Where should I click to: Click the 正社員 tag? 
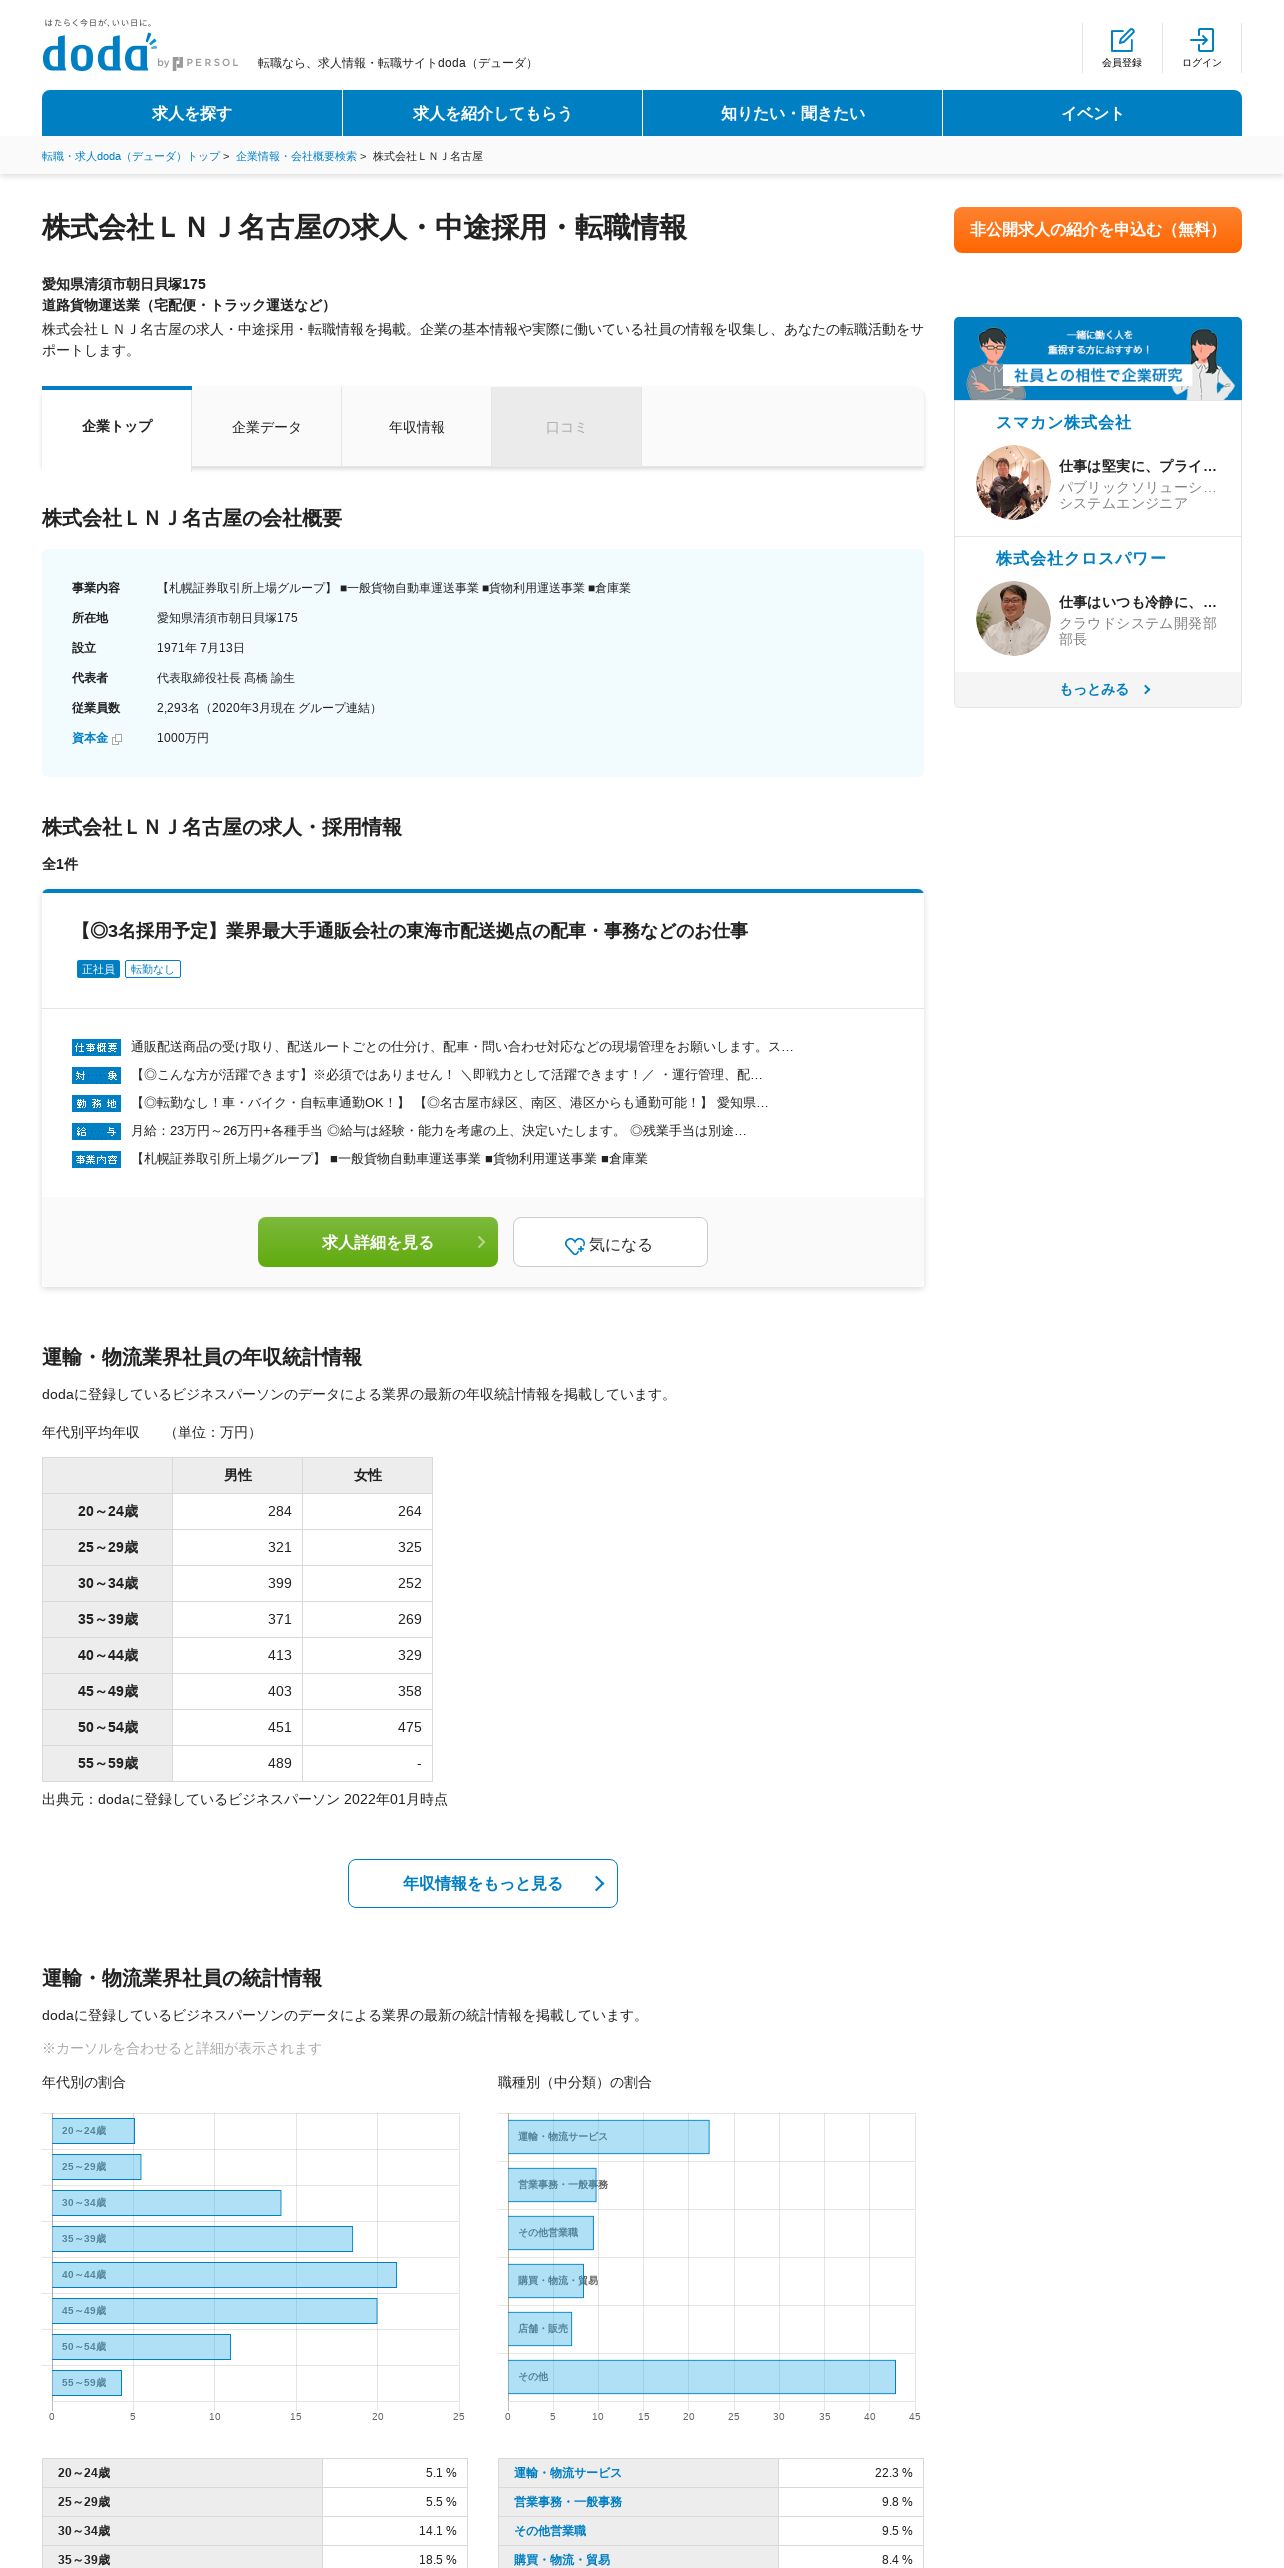[98, 969]
